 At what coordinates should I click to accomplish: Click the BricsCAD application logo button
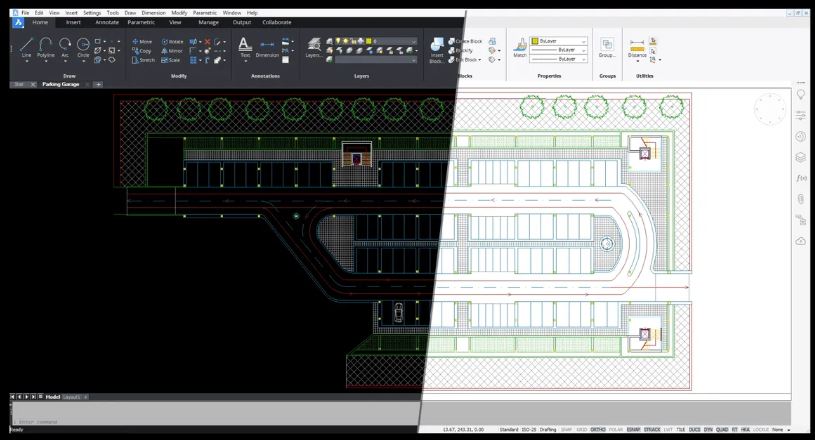click(18, 22)
